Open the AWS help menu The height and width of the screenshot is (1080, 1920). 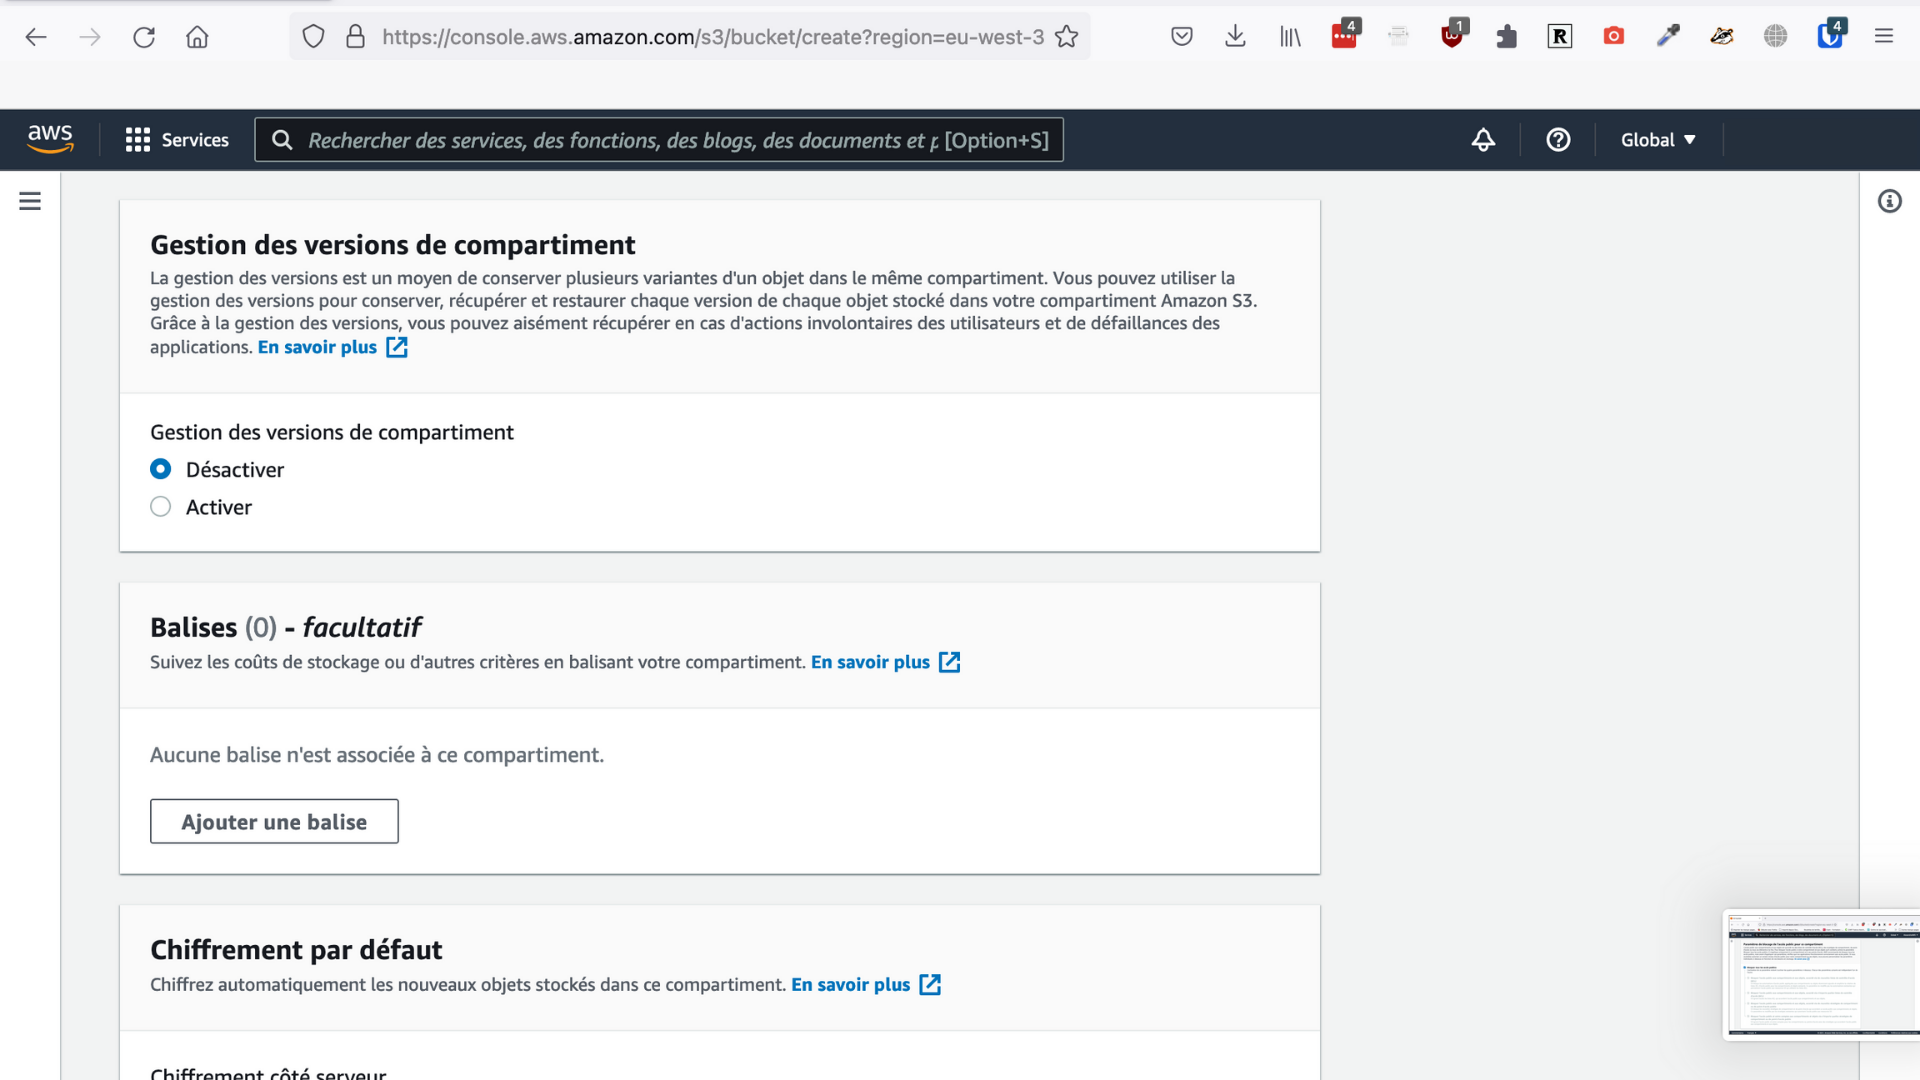click(1558, 140)
